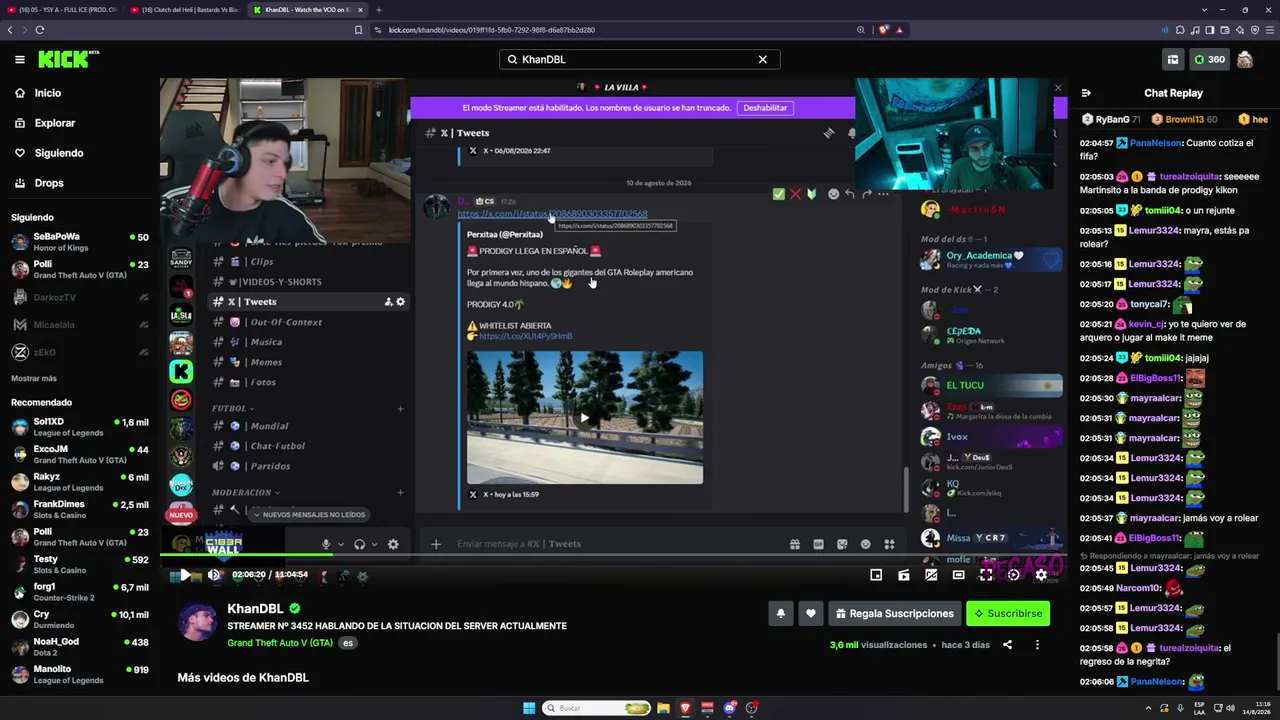Enter fullscreen in video player
This screenshot has height=720, width=1280.
coord(986,575)
